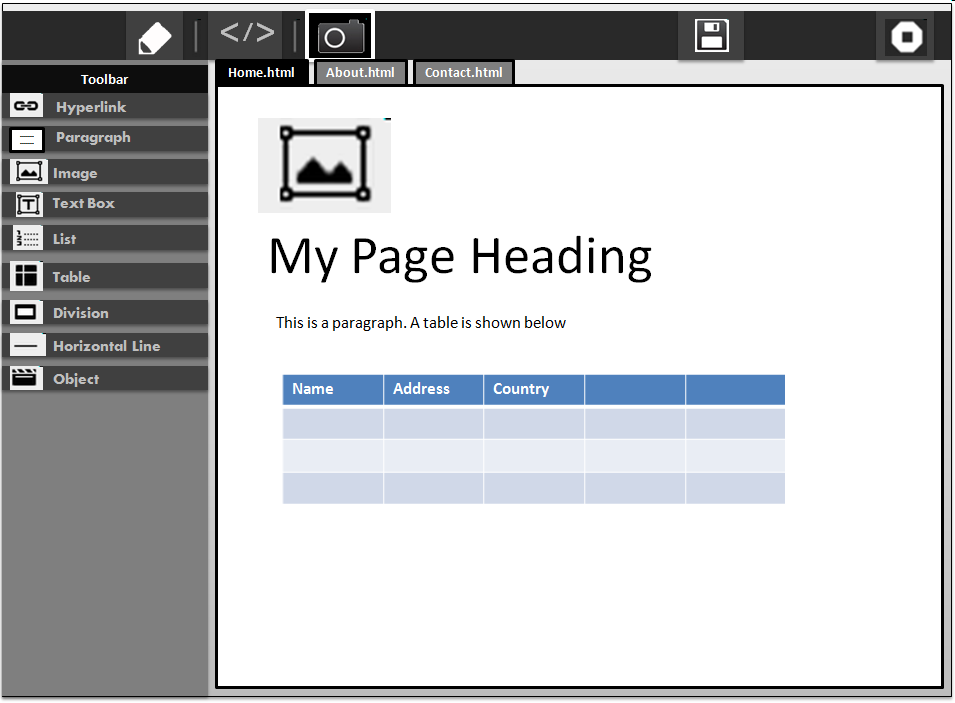Viewport: 955px width, 703px height.
Task: Pick the Image tool icon
Action: click(29, 172)
